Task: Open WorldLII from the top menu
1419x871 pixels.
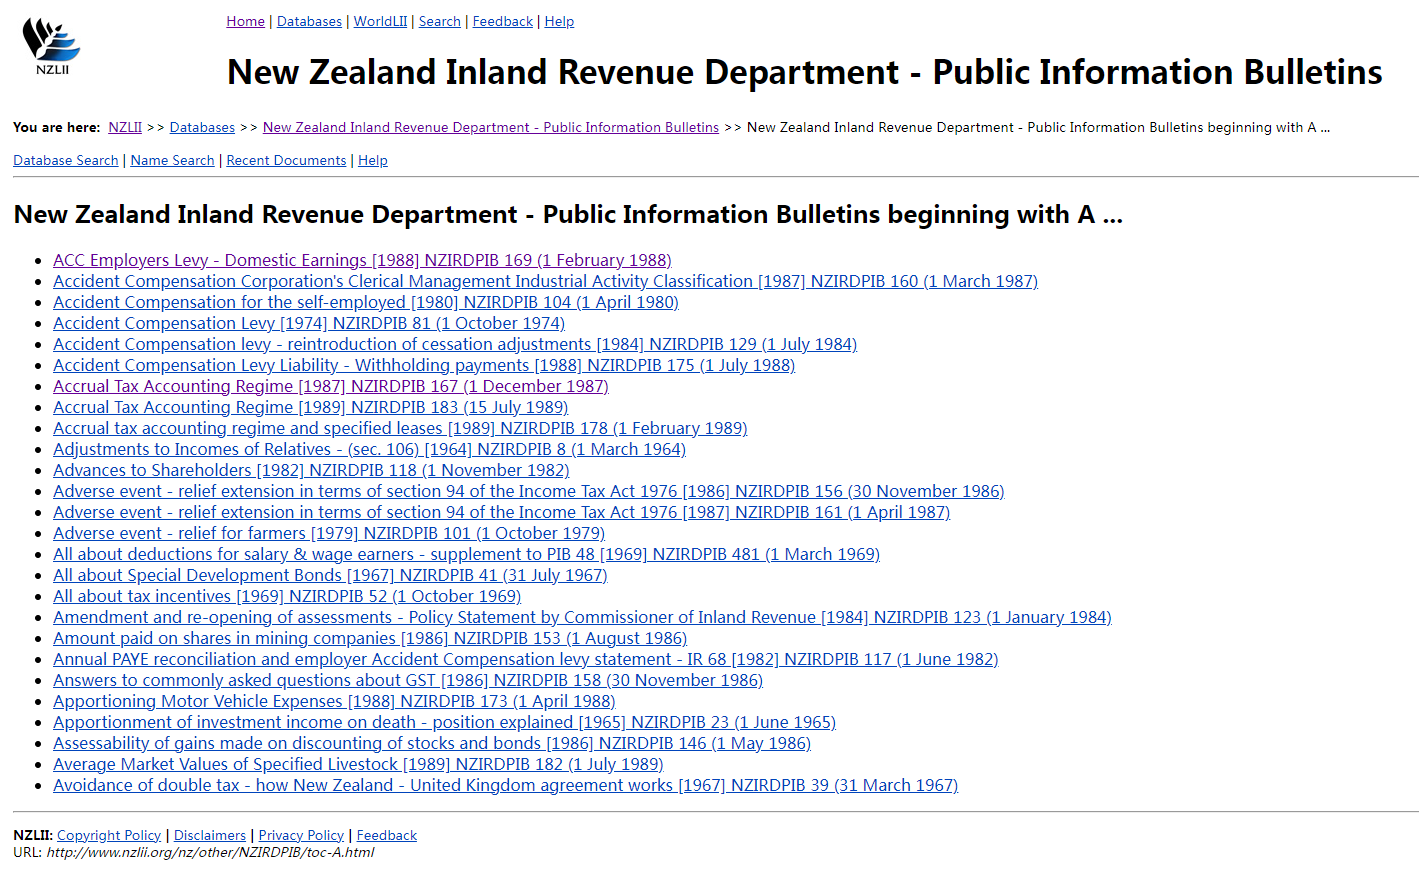Action: (380, 21)
